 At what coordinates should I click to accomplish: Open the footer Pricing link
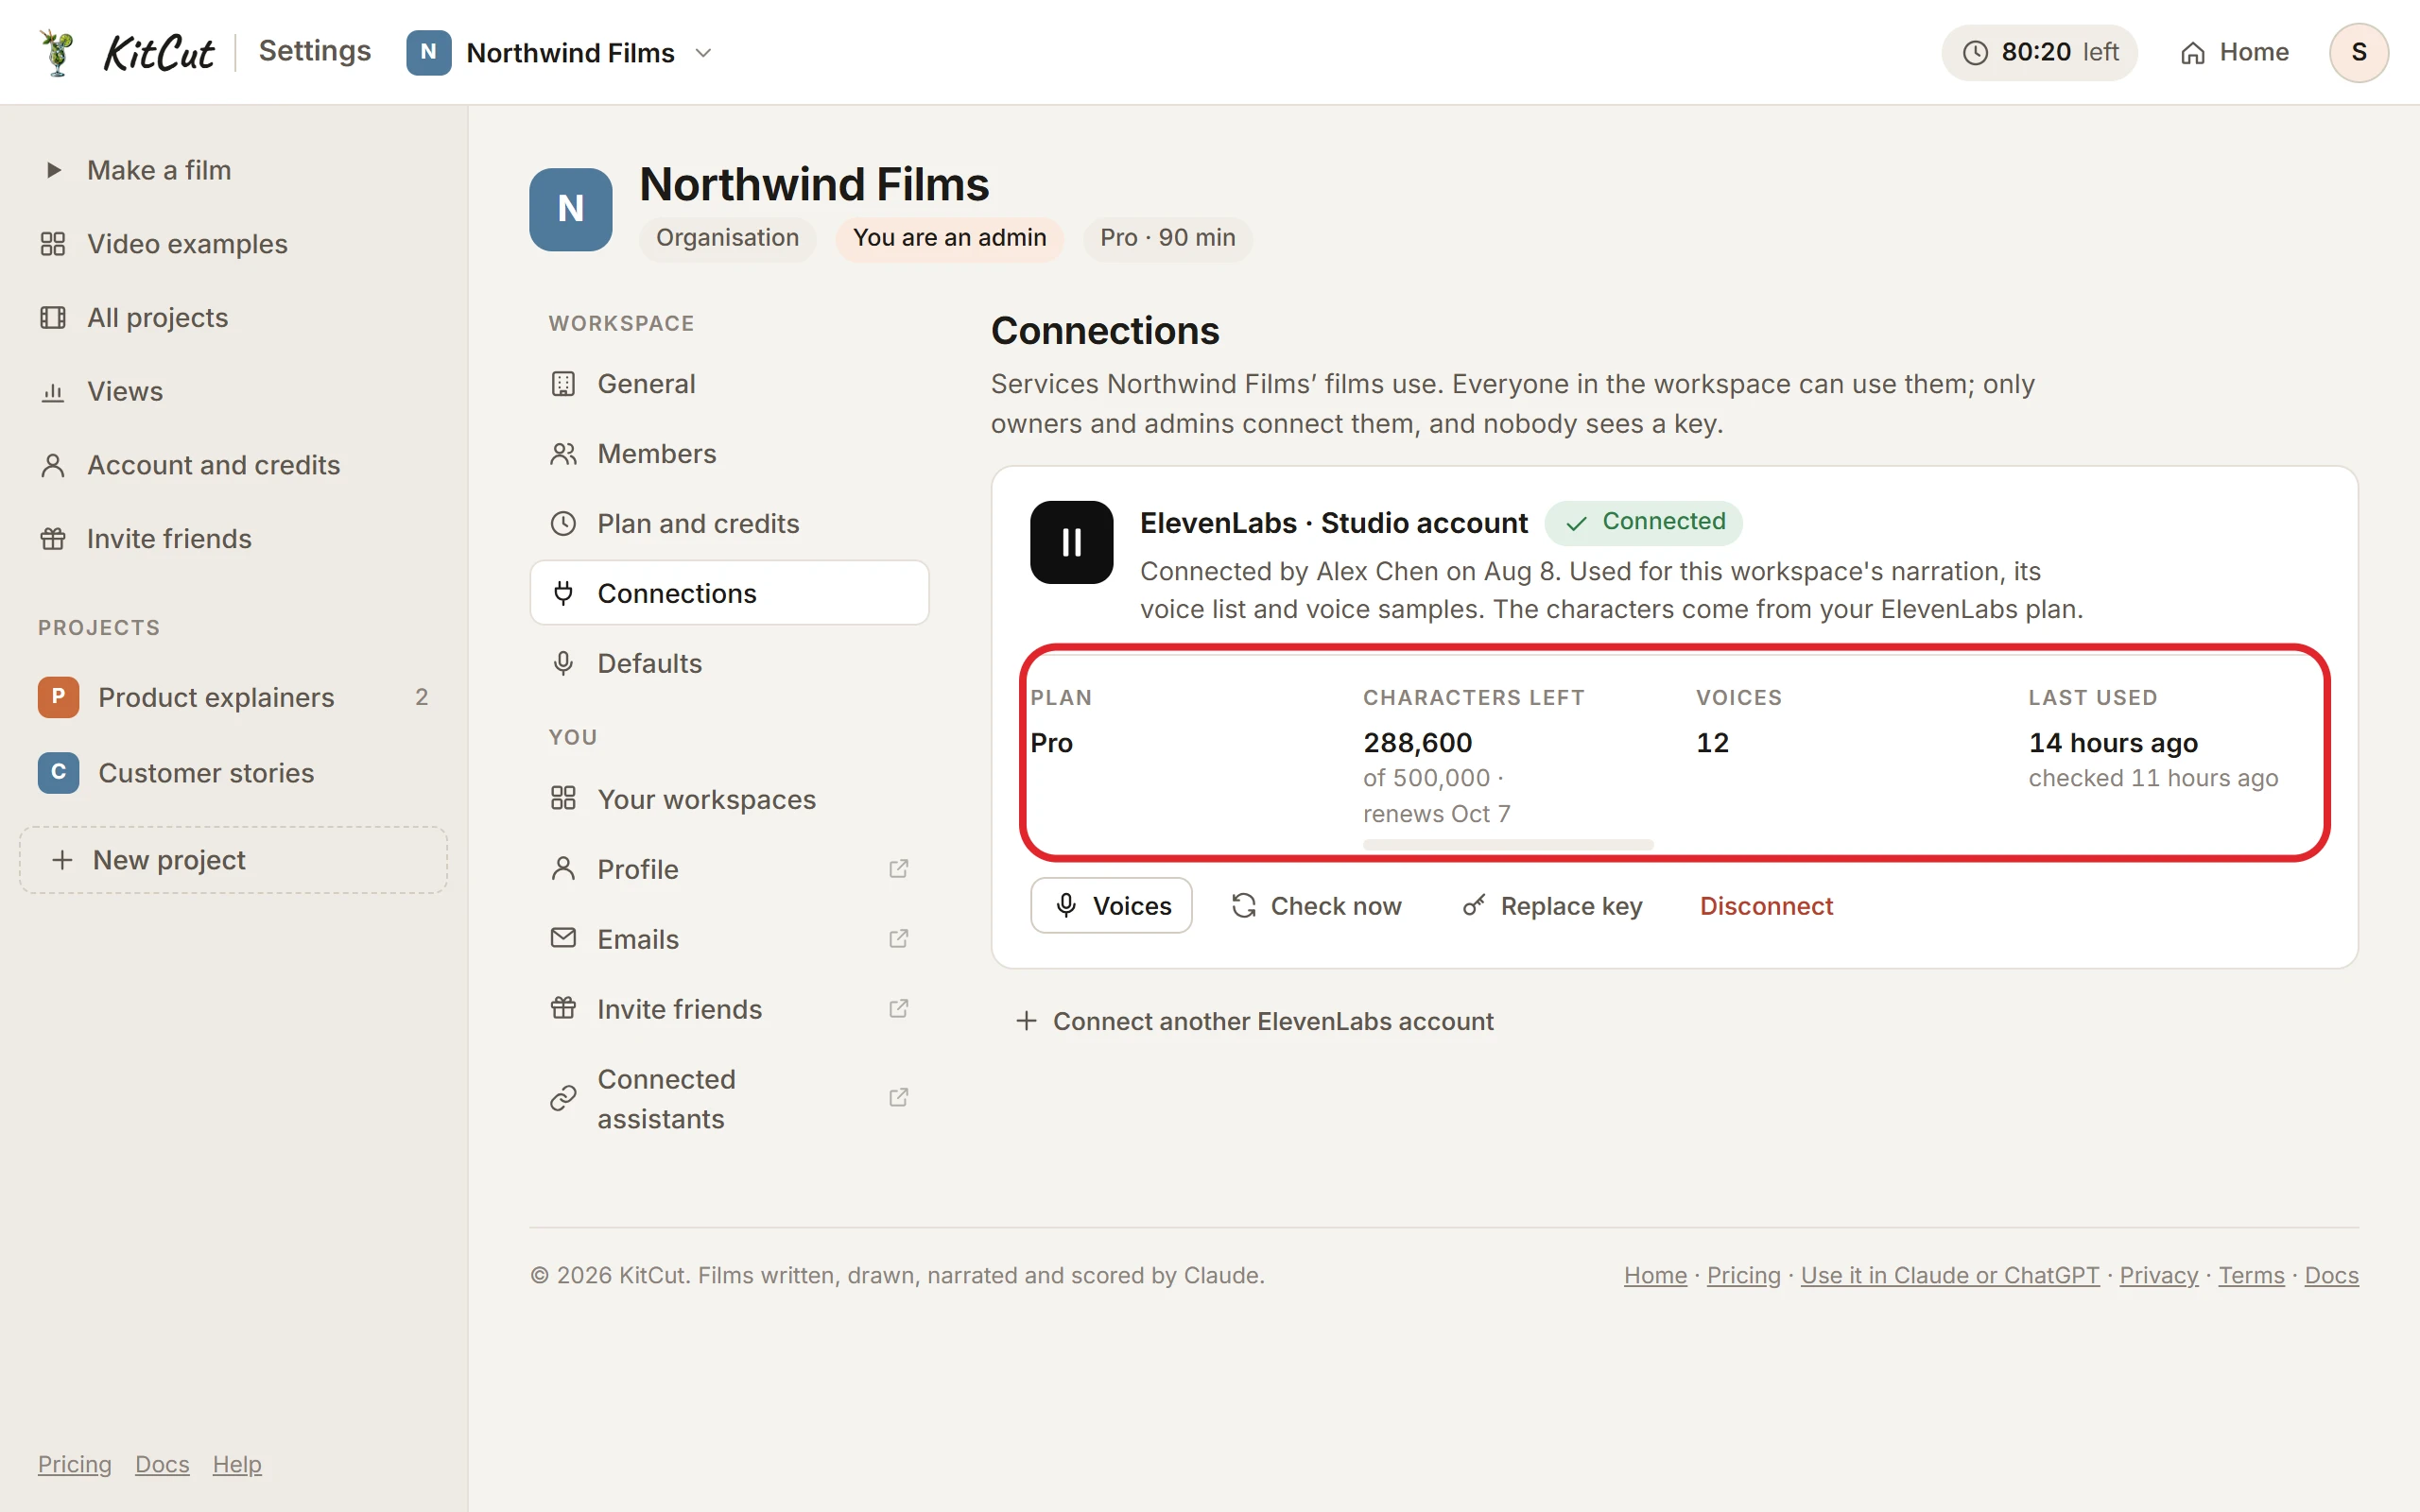click(1743, 1276)
